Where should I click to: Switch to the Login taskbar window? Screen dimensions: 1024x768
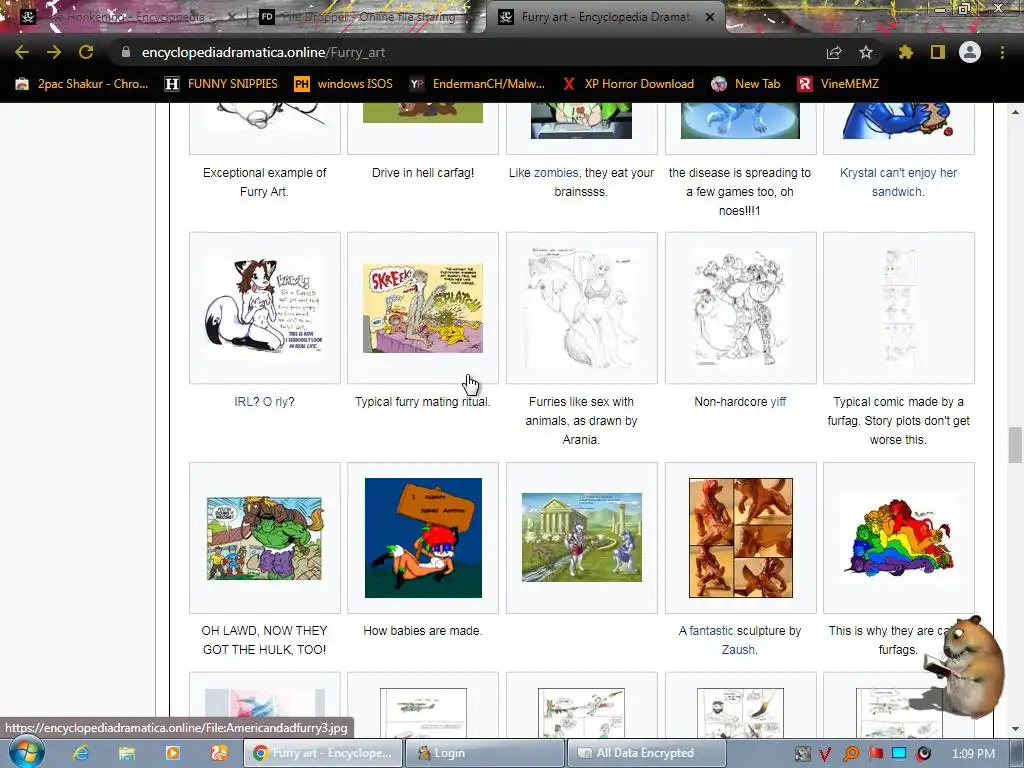click(x=484, y=753)
